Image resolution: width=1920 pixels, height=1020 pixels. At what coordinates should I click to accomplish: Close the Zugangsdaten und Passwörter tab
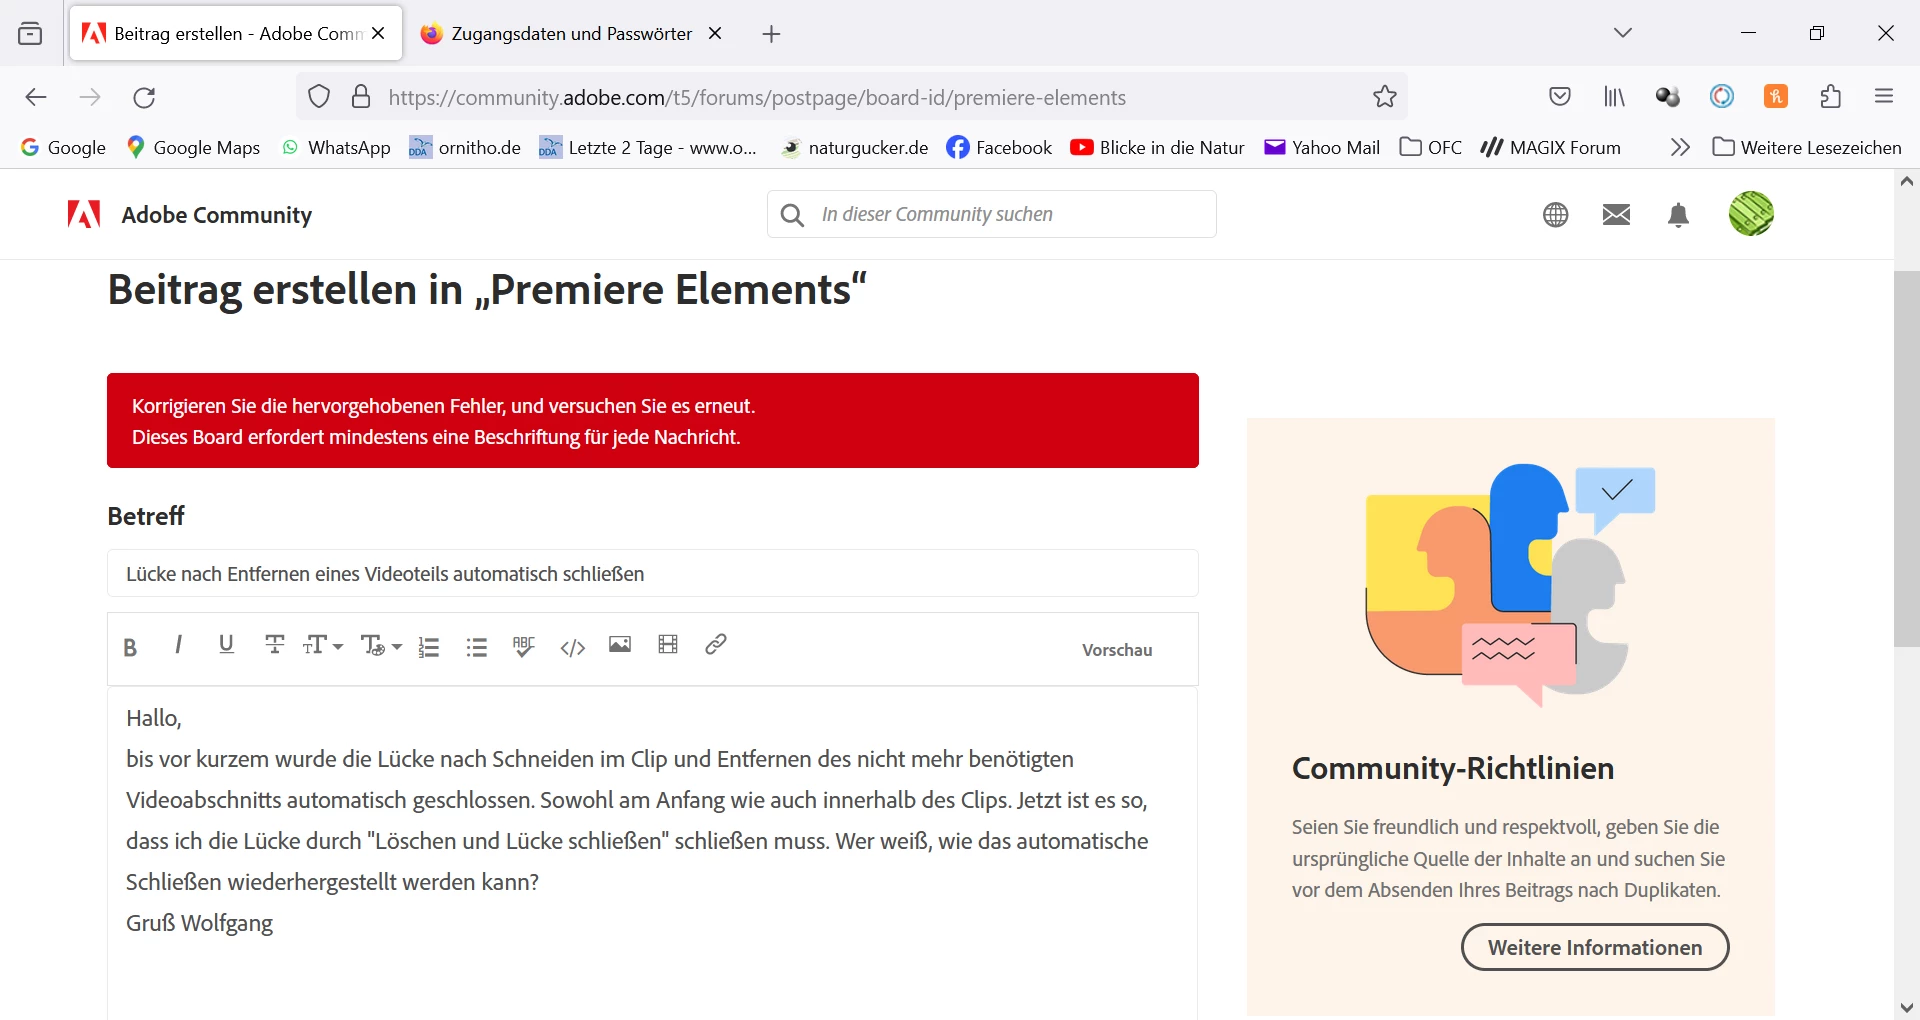coord(715,33)
